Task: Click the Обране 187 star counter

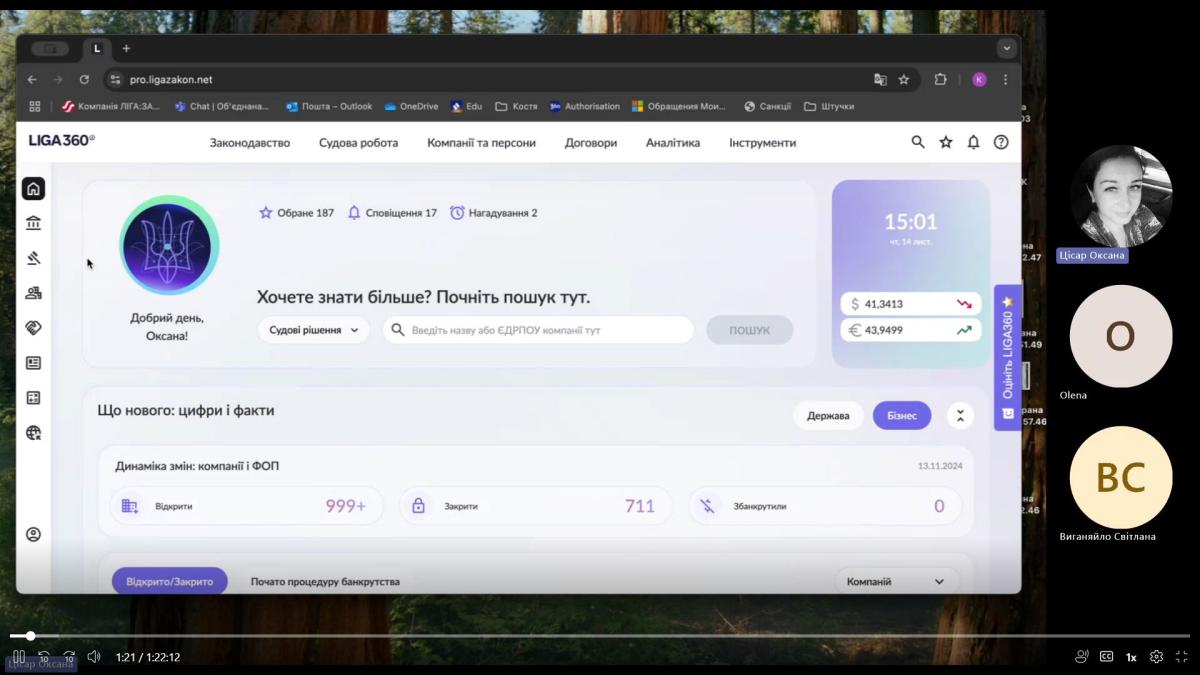Action: click(x=296, y=213)
